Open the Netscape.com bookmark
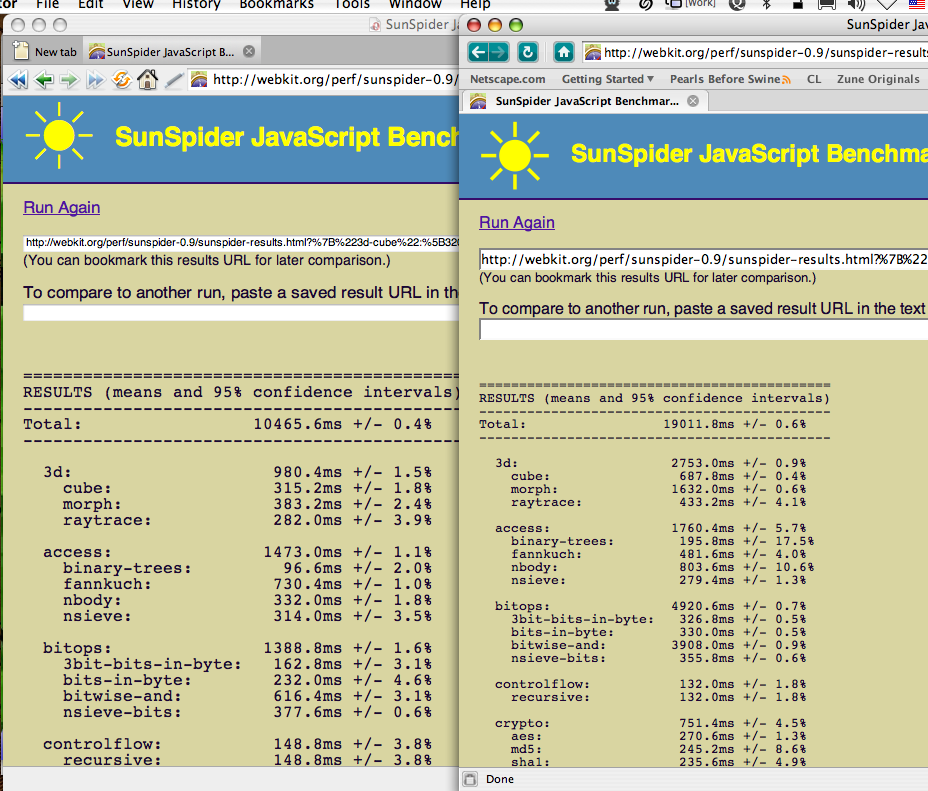Viewport: 928px width, 791px height. point(507,79)
